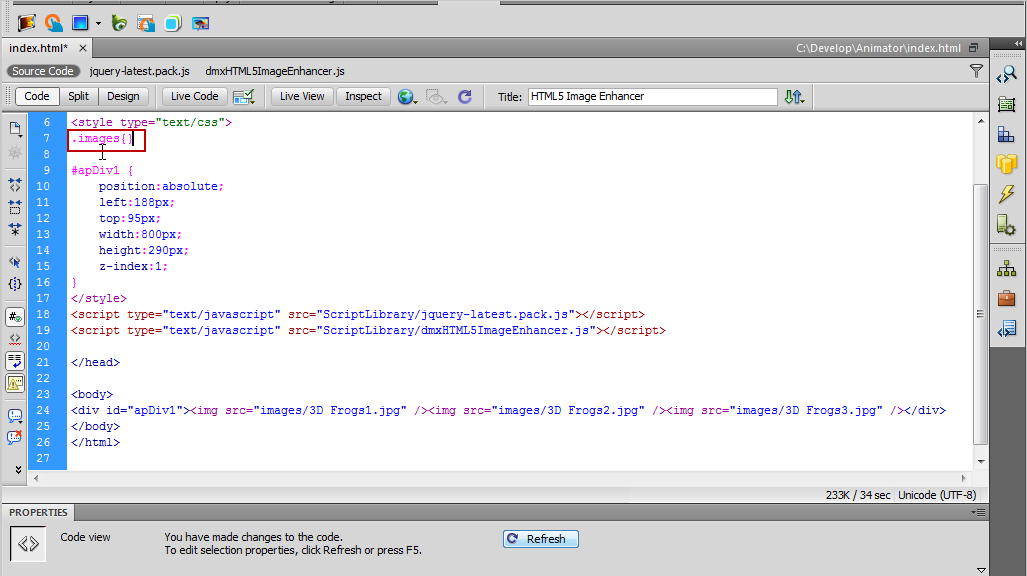This screenshot has width=1027, height=576.
Task: Open the Assets briefcase panel icon
Action: pos(1007,299)
